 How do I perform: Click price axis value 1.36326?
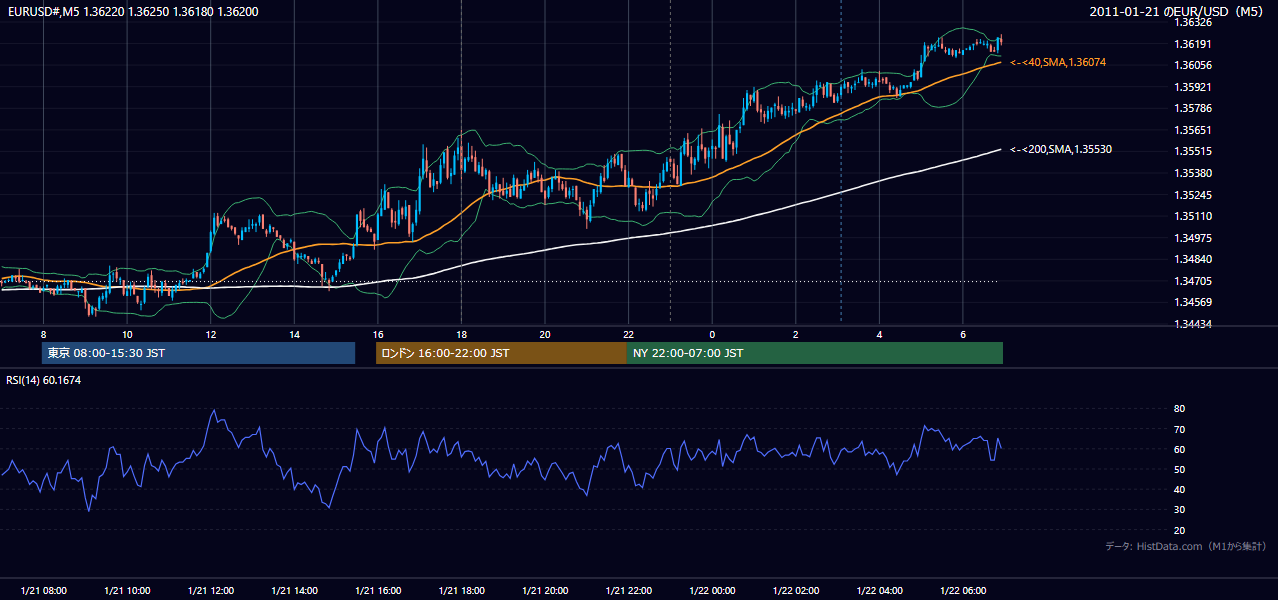pos(1192,22)
